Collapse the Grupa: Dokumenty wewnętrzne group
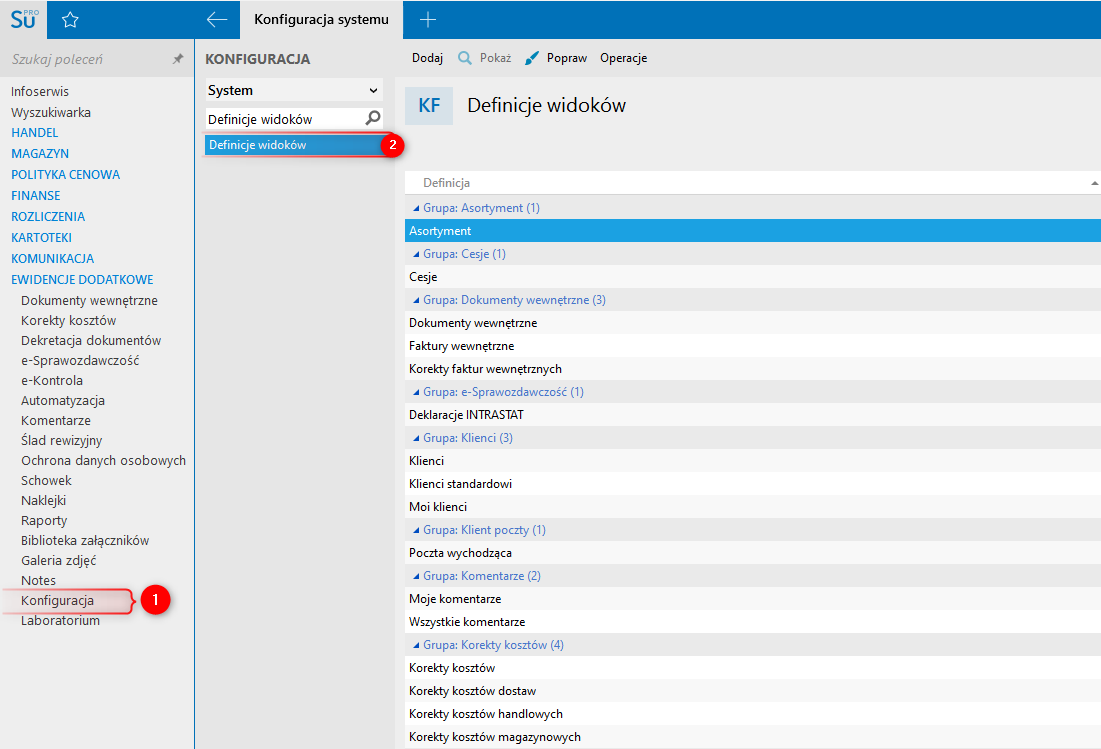This screenshot has height=749, width=1101. (417, 300)
